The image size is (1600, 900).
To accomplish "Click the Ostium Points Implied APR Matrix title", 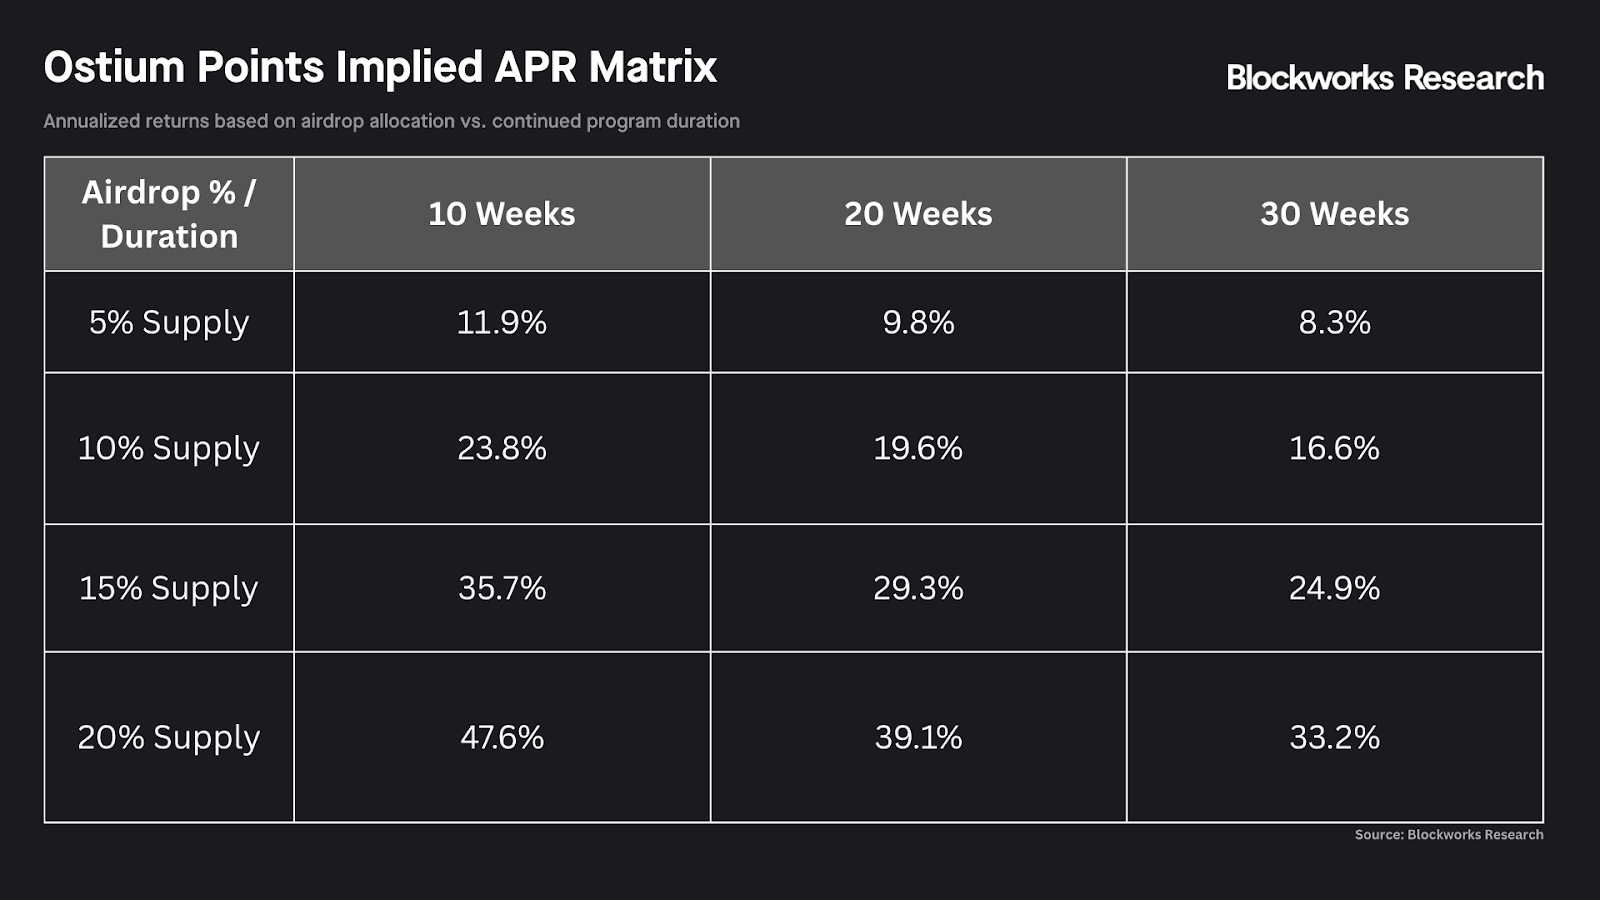I will pyautogui.click(x=380, y=67).
